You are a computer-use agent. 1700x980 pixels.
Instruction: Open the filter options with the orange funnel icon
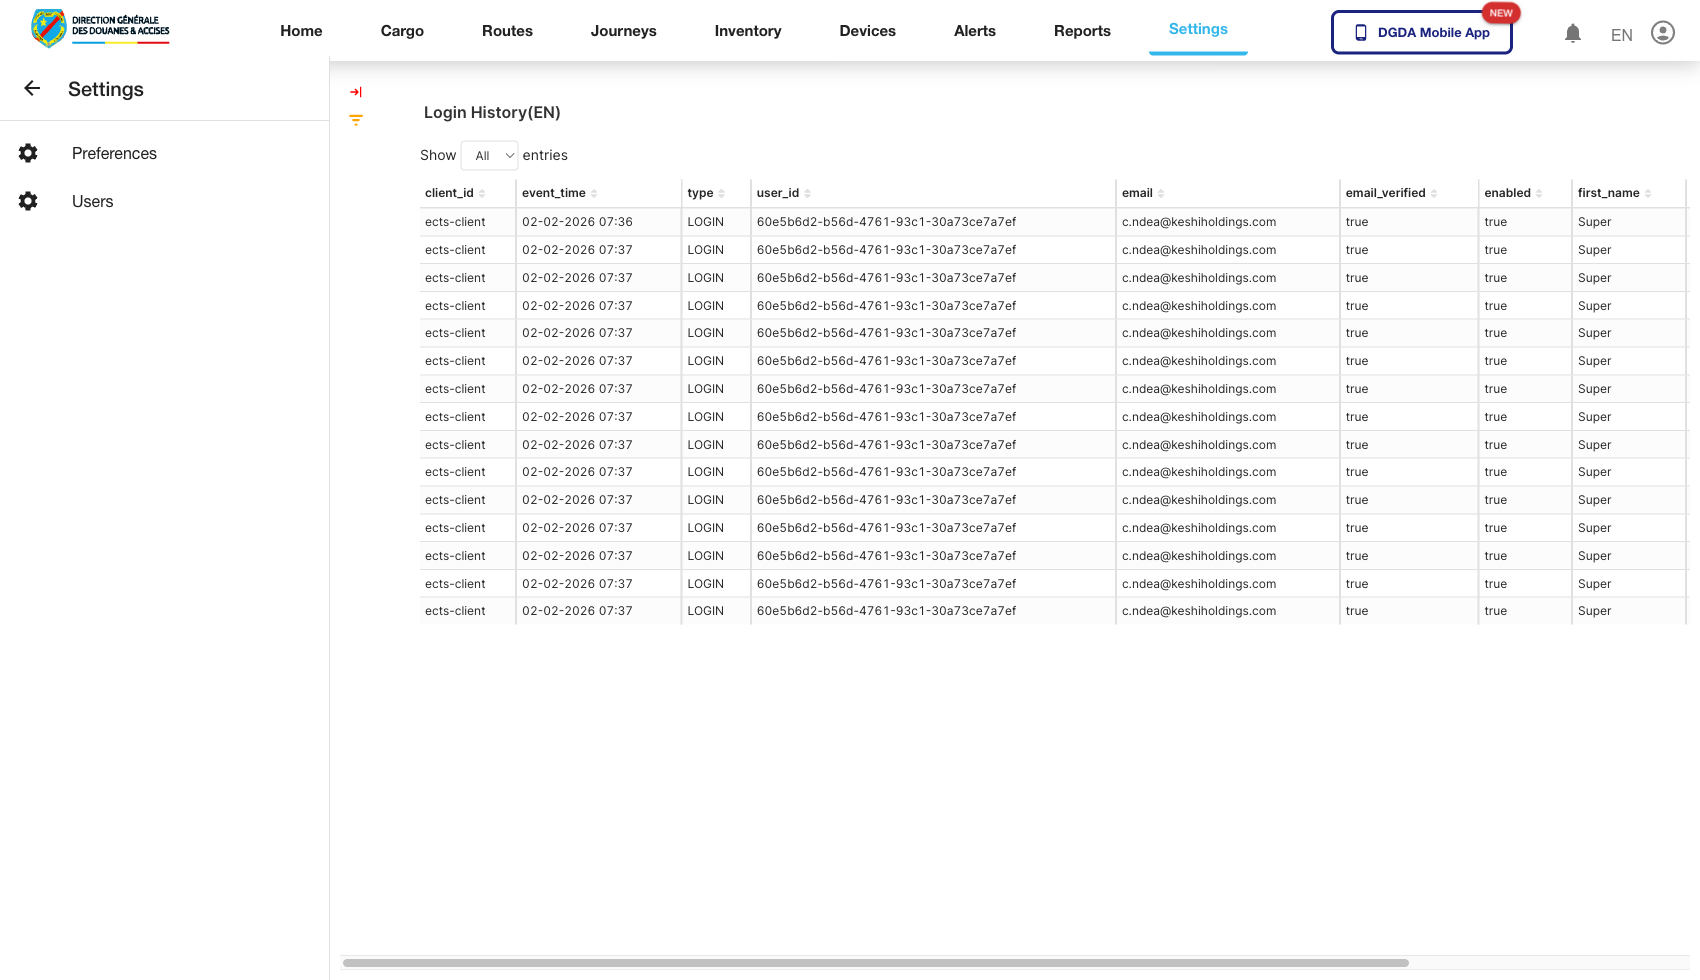(356, 119)
